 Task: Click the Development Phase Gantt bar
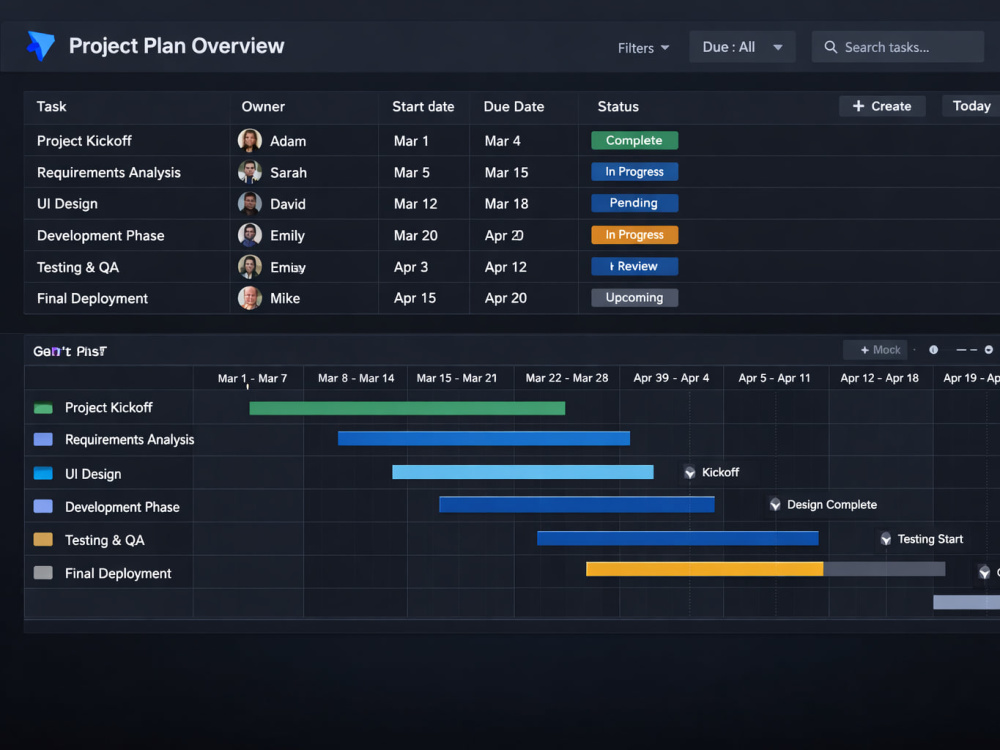tap(577, 504)
